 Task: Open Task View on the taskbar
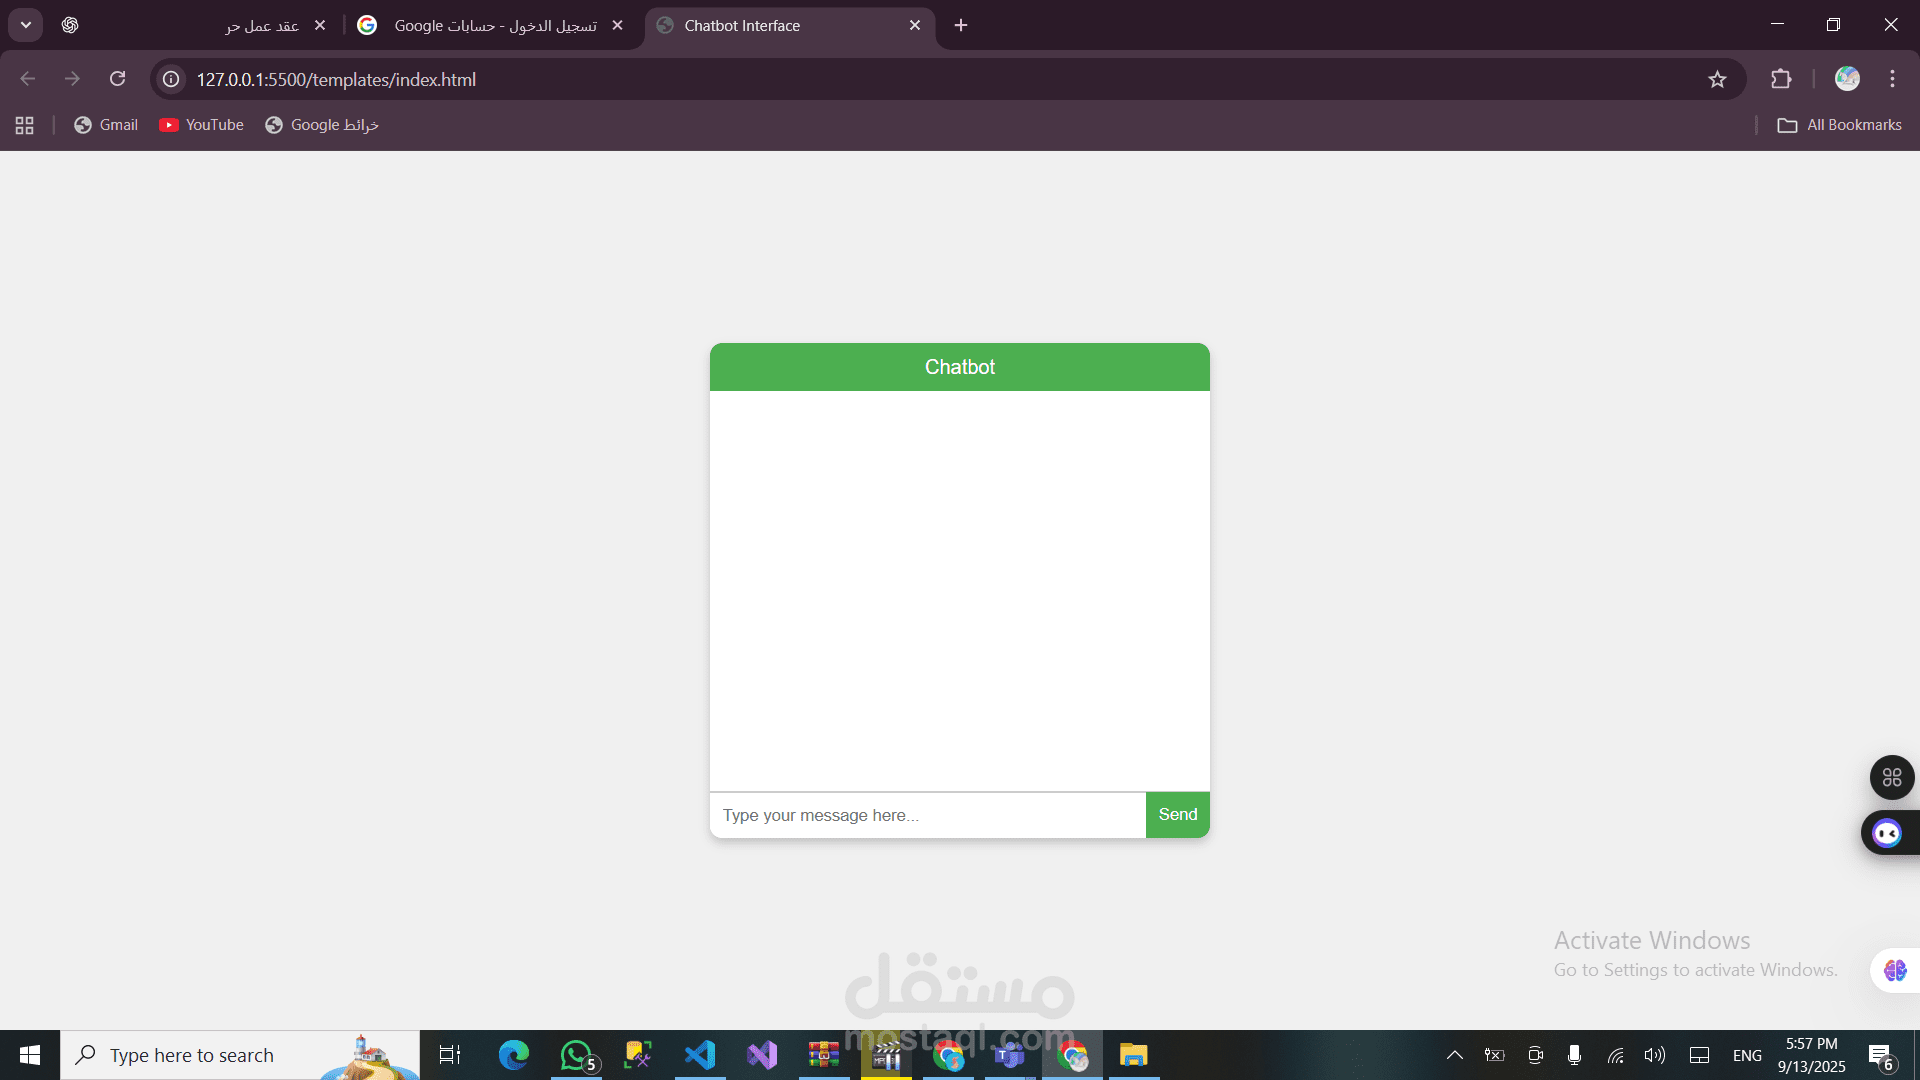point(450,1055)
